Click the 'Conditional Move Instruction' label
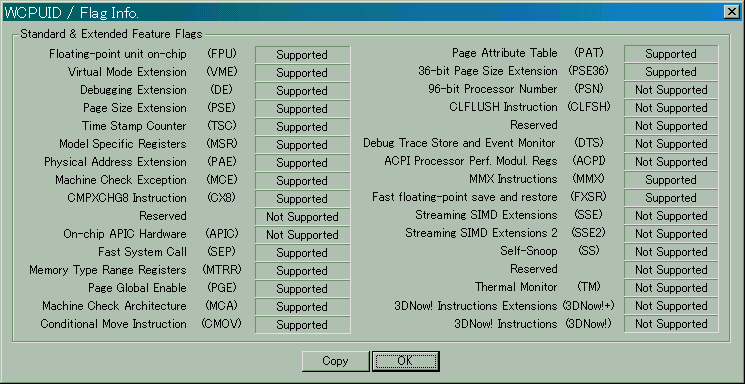The width and height of the screenshot is (745, 384). pos(114,324)
